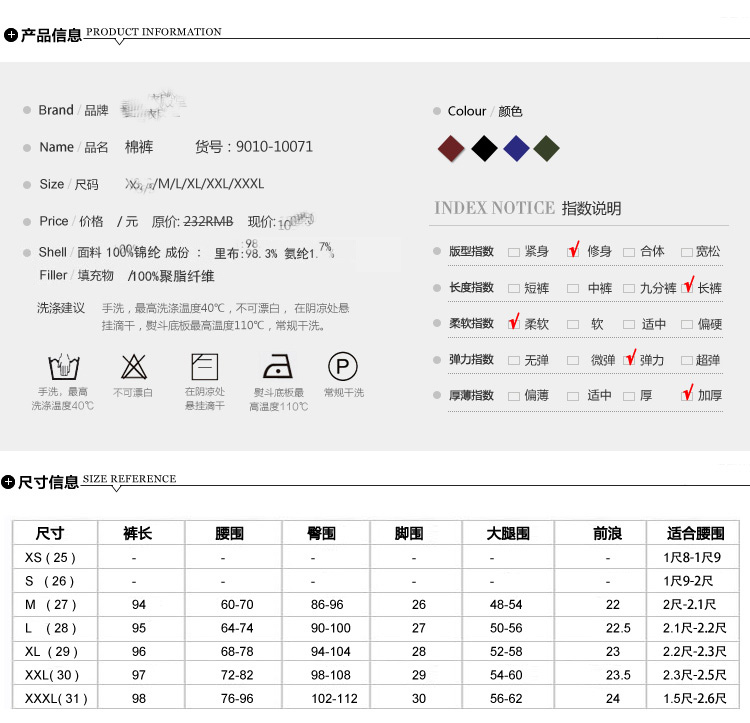This screenshot has width=750, height=723.
Task: Click the 臀围 column header
Action: (321, 533)
